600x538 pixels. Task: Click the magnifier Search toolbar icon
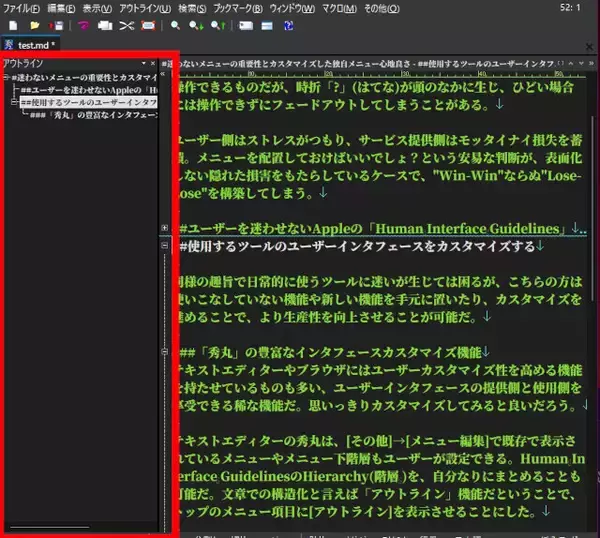(x=176, y=23)
